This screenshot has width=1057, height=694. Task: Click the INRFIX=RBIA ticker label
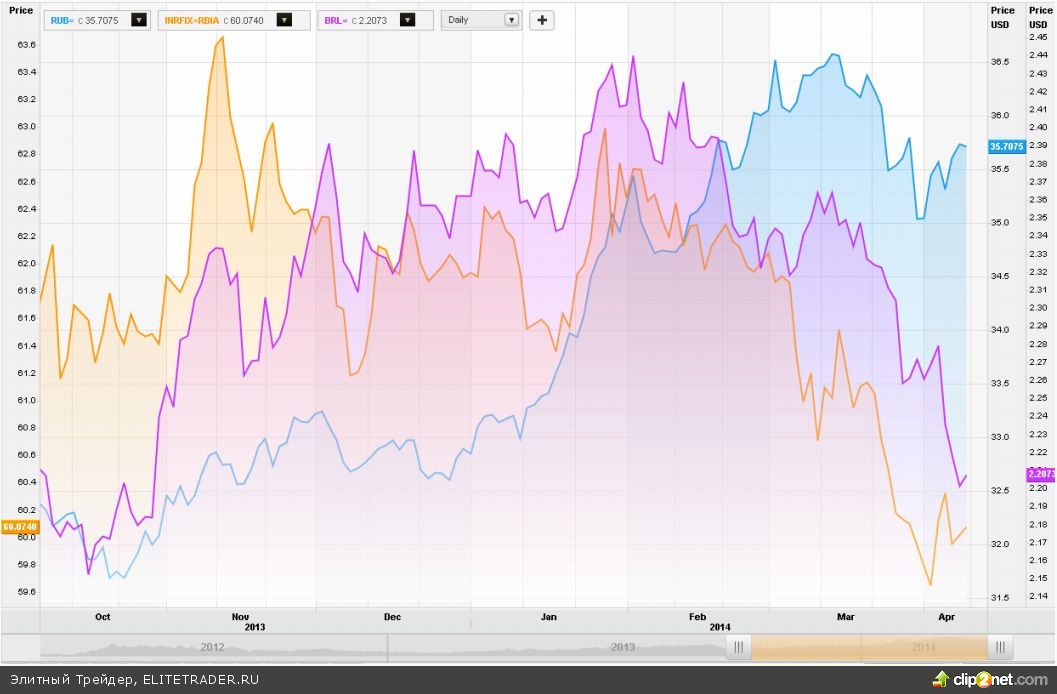(192, 20)
